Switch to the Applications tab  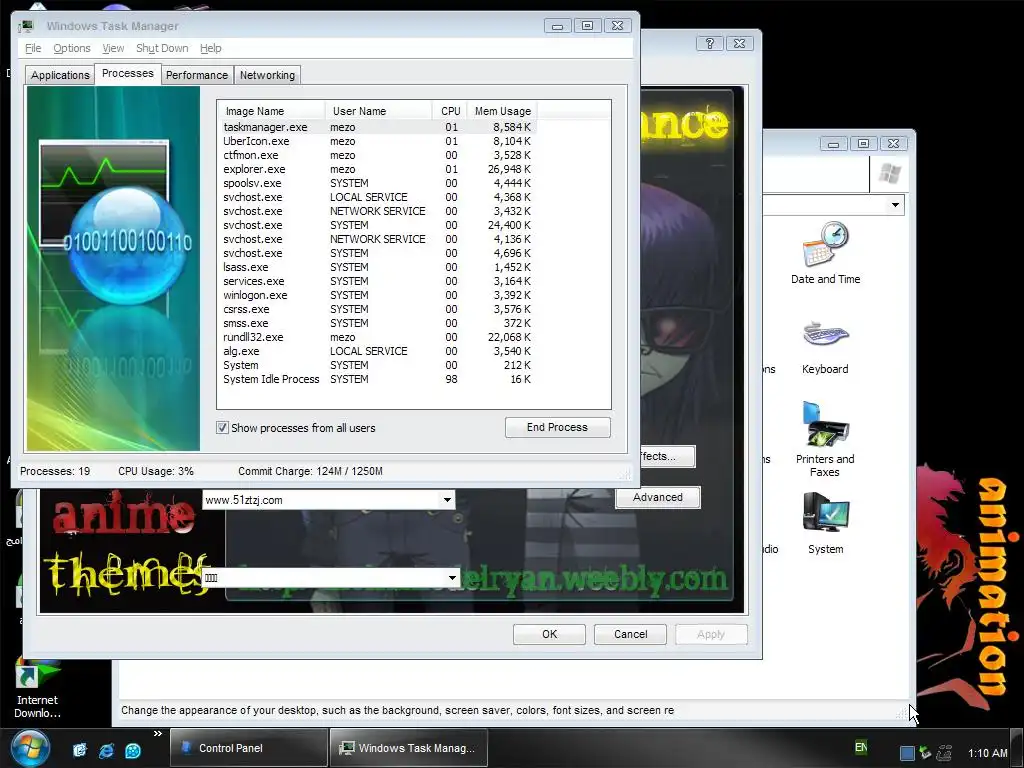pos(60,75)
